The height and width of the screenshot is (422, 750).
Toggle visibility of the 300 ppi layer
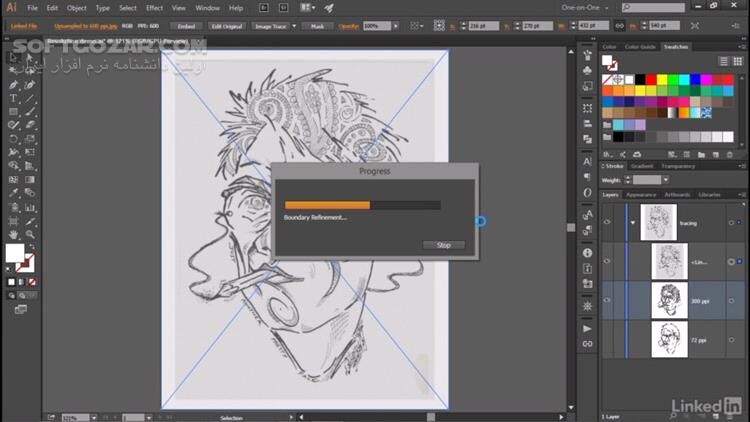click(607, 300)
